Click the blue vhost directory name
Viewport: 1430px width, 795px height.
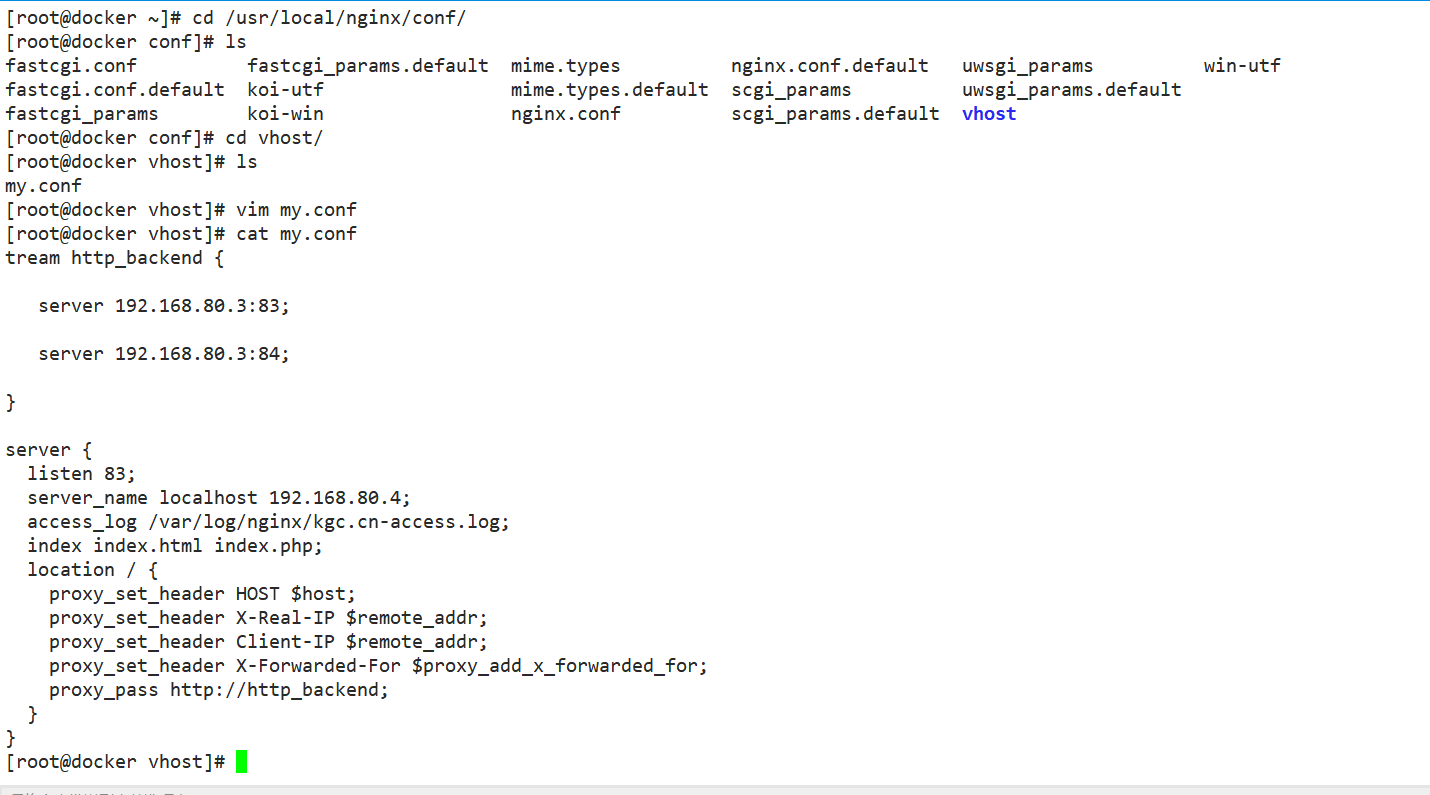(x=989, y=114)
